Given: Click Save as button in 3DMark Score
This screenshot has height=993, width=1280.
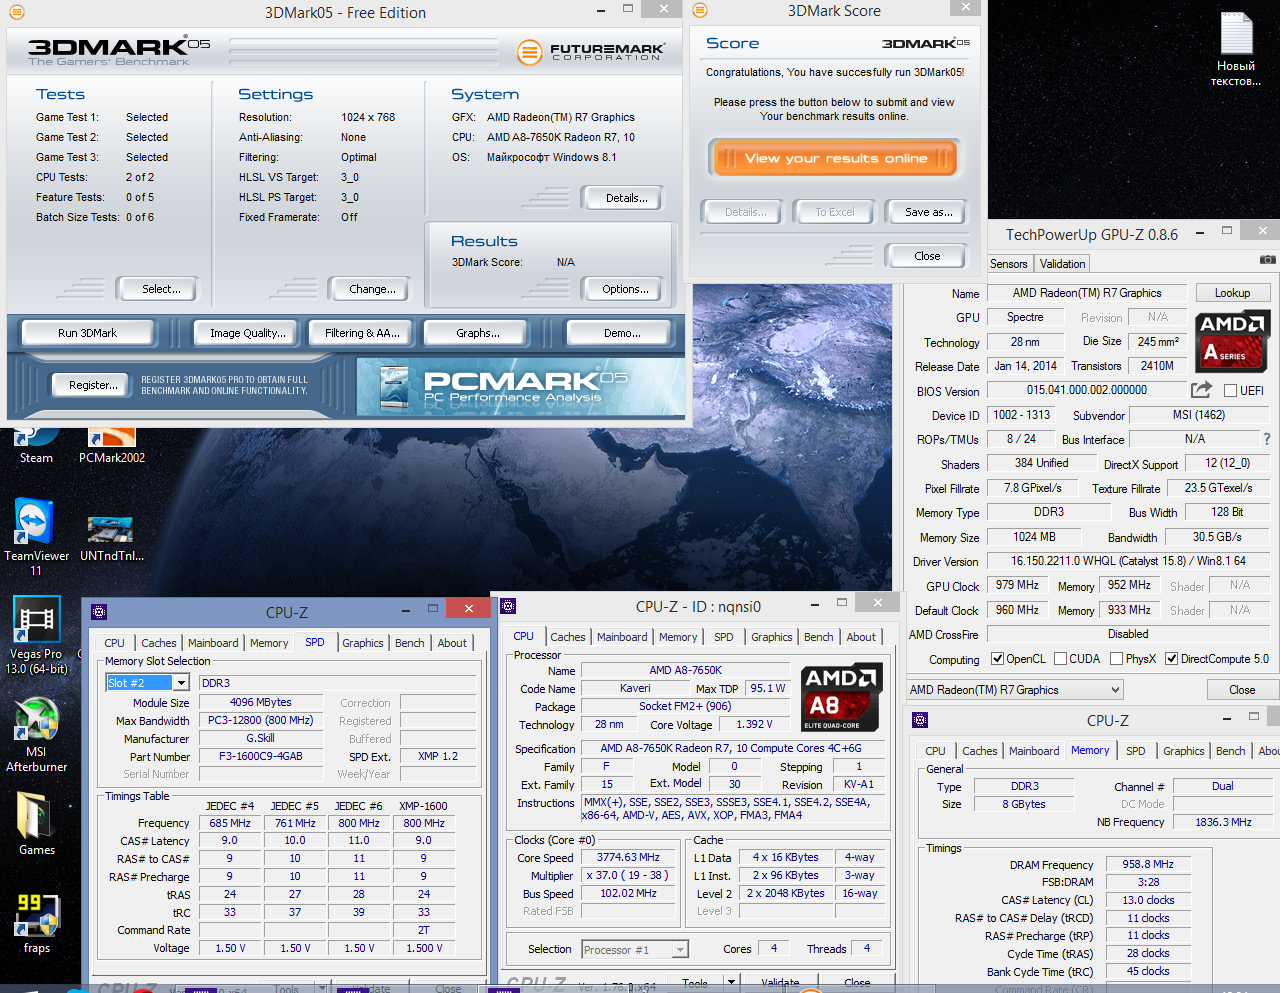Looking at the screenshot, I should click(x=928, y=212).
